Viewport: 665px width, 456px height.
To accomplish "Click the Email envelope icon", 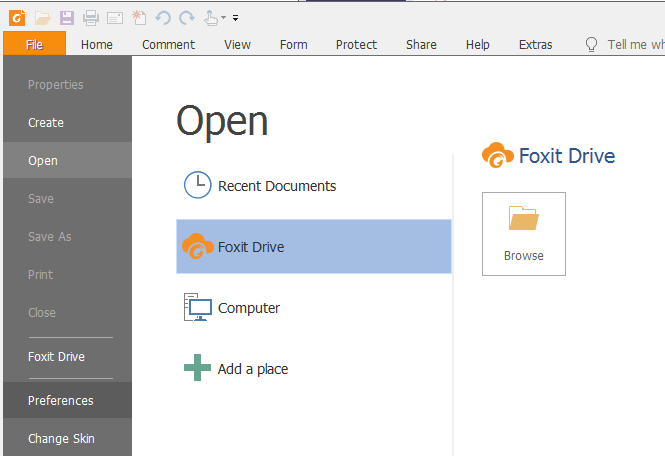I will [x=114, y=17].
